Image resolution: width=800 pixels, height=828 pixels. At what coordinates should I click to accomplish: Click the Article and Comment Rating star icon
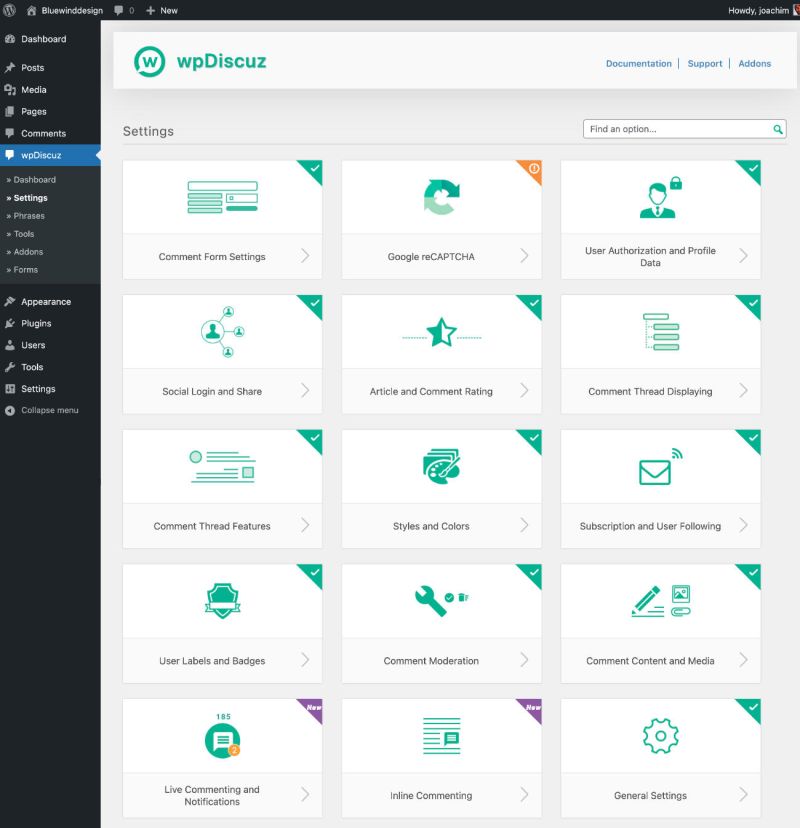[441, 332]
